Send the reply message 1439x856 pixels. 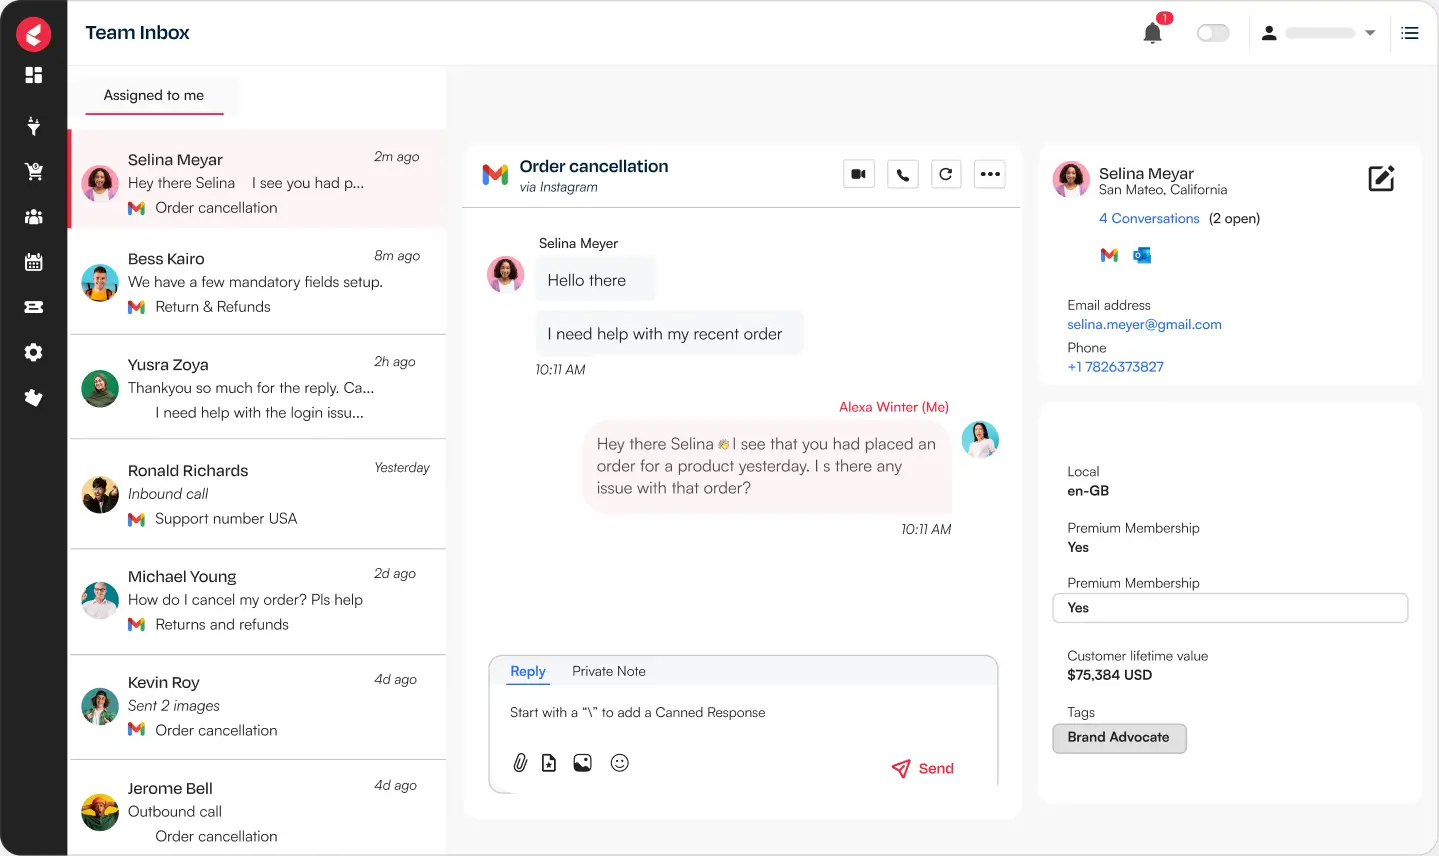[922, 768]
